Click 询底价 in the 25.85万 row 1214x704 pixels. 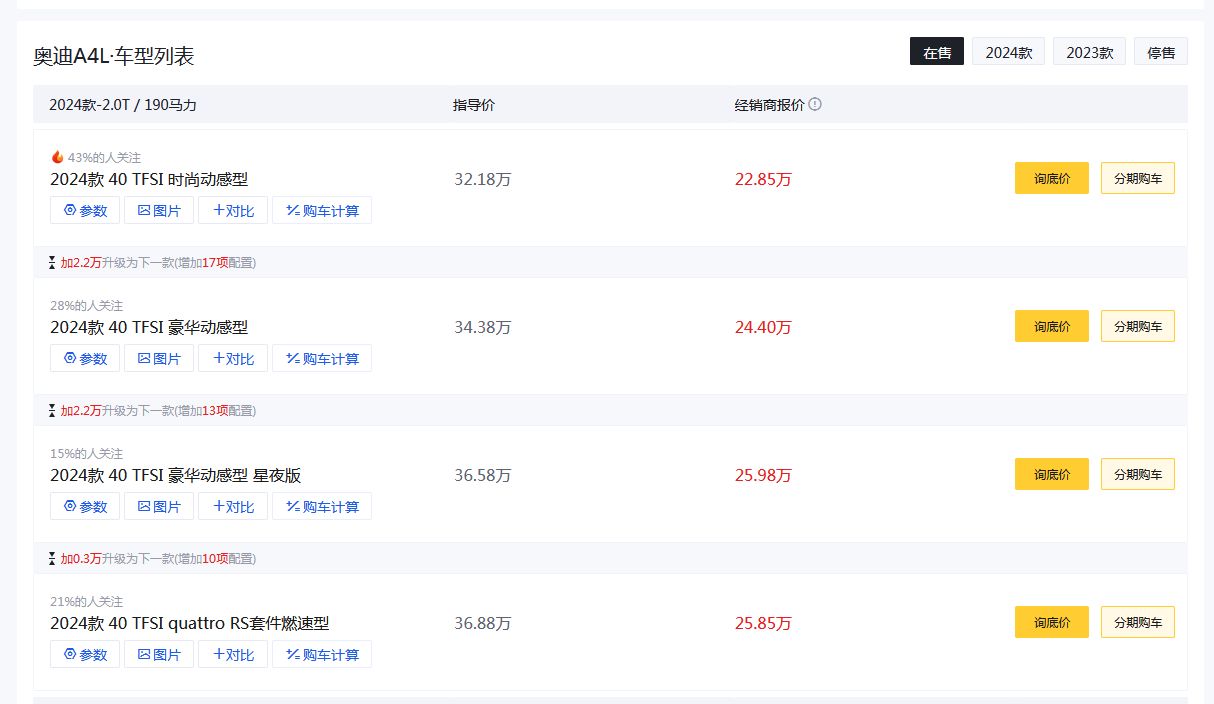tap(1052, 622)
